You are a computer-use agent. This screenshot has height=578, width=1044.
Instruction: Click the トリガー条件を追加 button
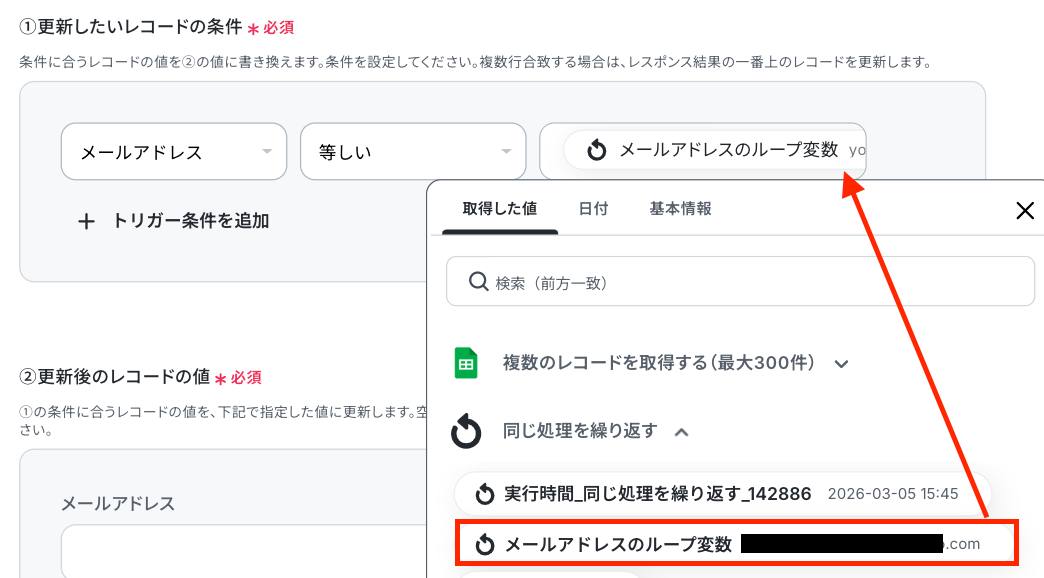coord(174,221)
